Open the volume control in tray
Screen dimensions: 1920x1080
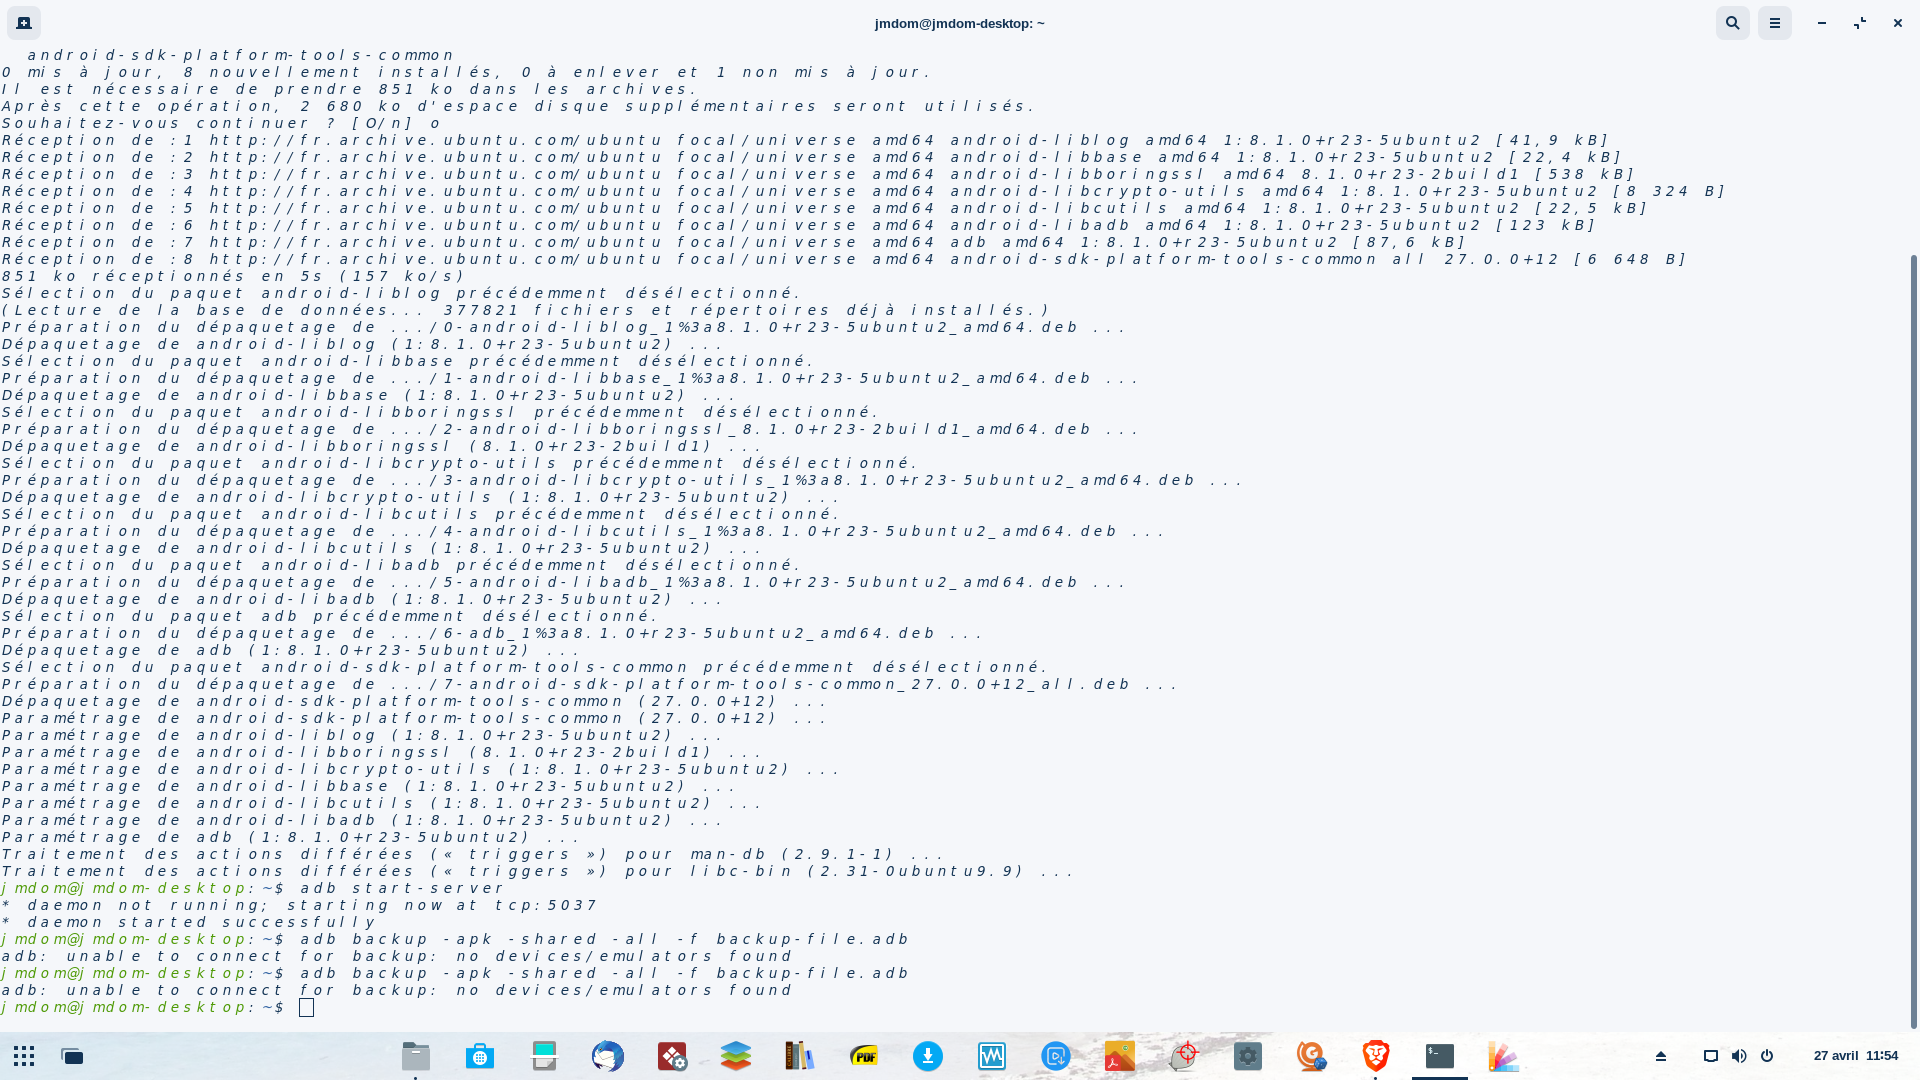(x=1739, y=1056)
